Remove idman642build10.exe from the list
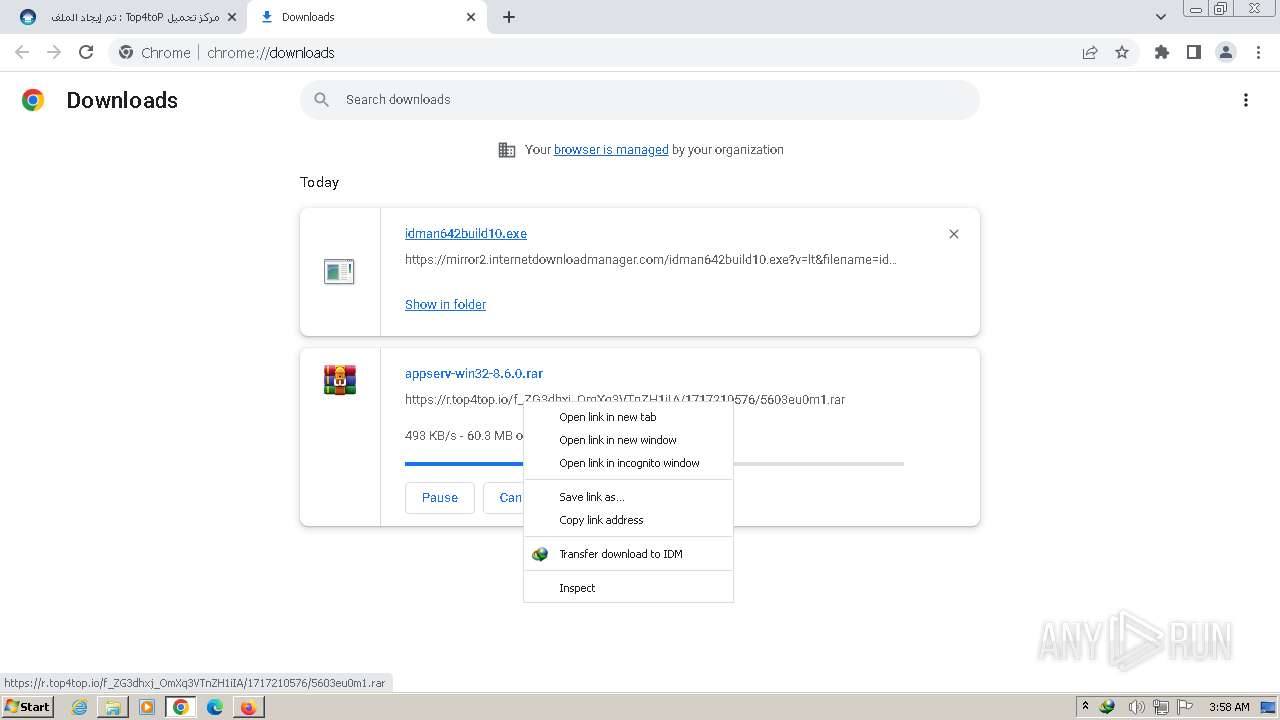1280x720 pixels. coord(954,234)
